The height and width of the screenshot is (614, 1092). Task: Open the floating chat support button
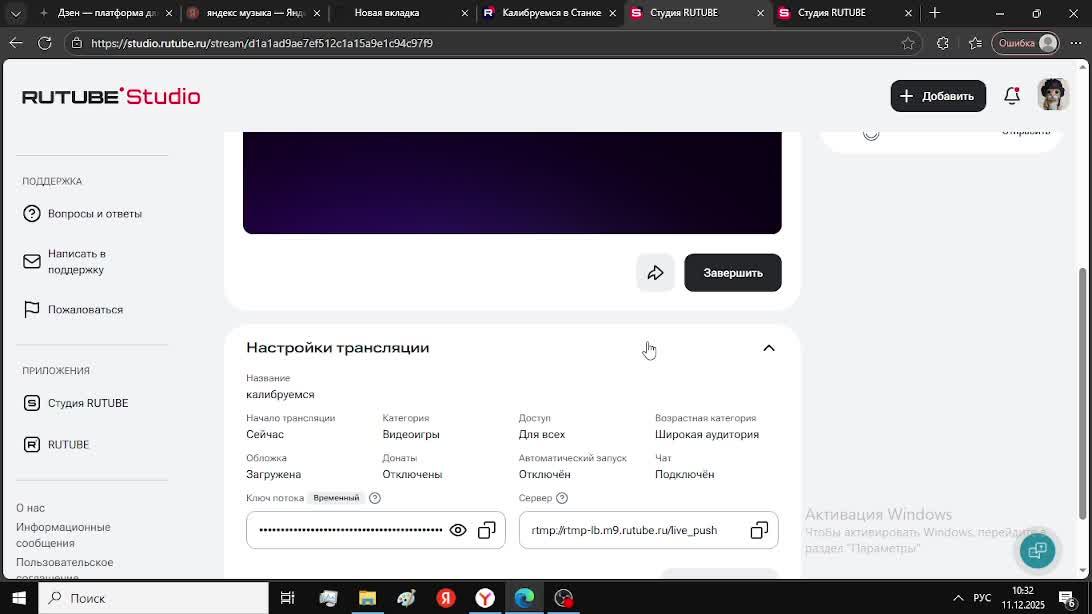click(x=1037, y=551)
